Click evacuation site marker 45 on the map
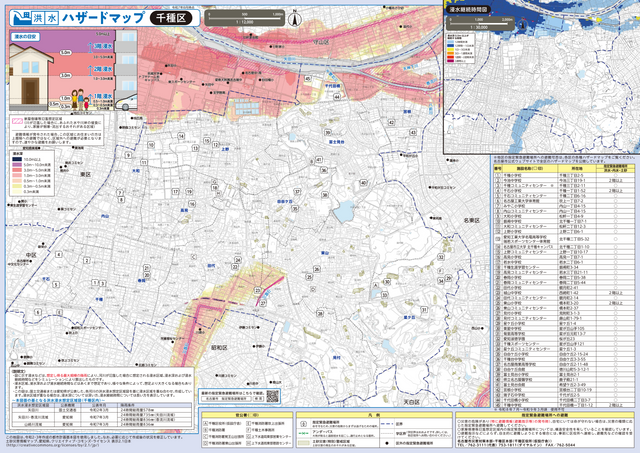 coord(308,79)
